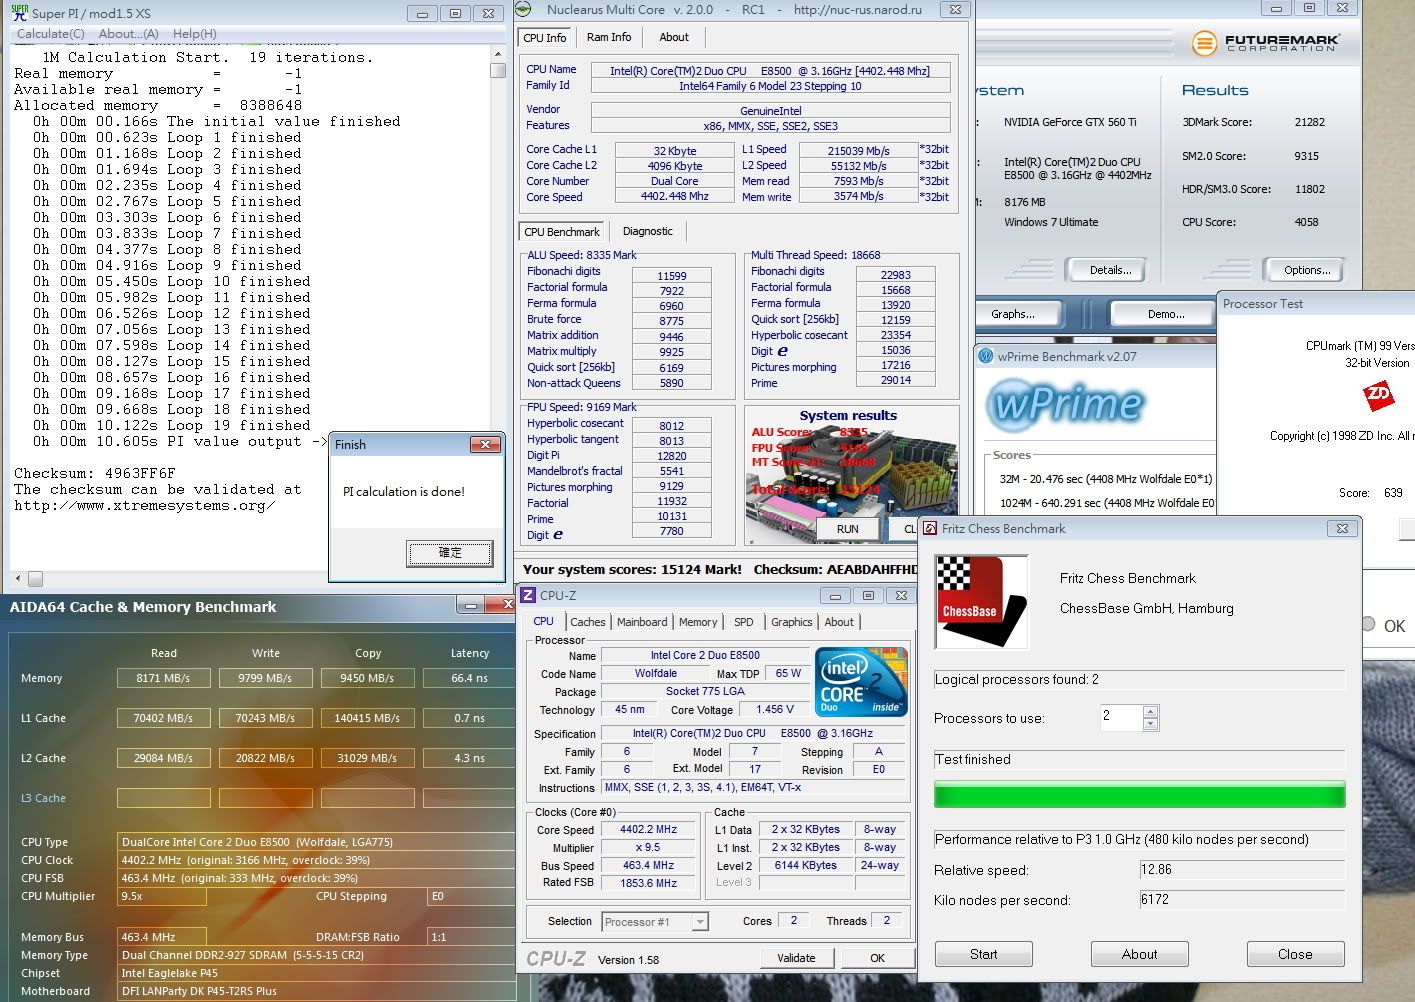The width and height of the screenshot is (1415, 1002).
Task: Open the Help(H) menu in Super PI
Action: click(195, 33)
